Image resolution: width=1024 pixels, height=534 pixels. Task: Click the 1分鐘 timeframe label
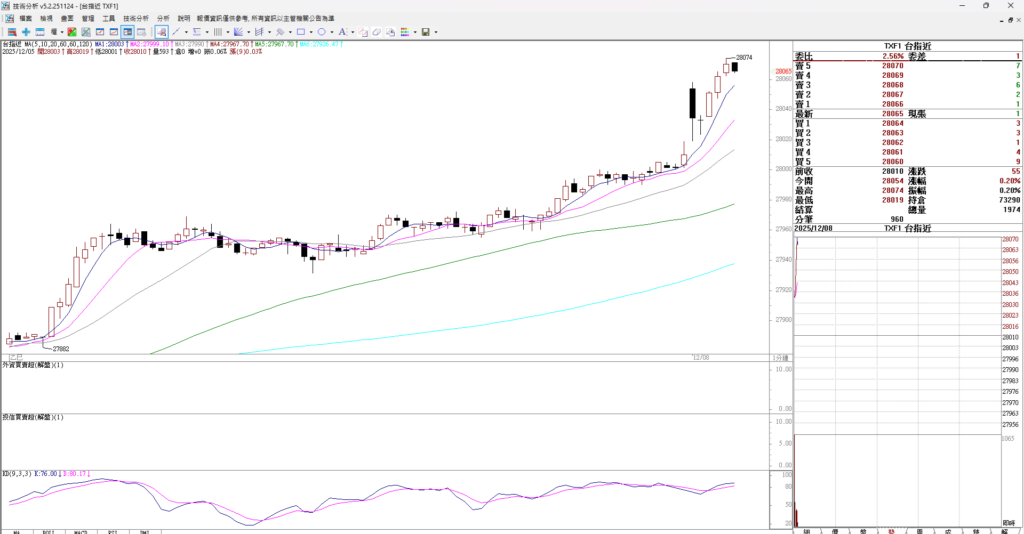pos(779,357)
